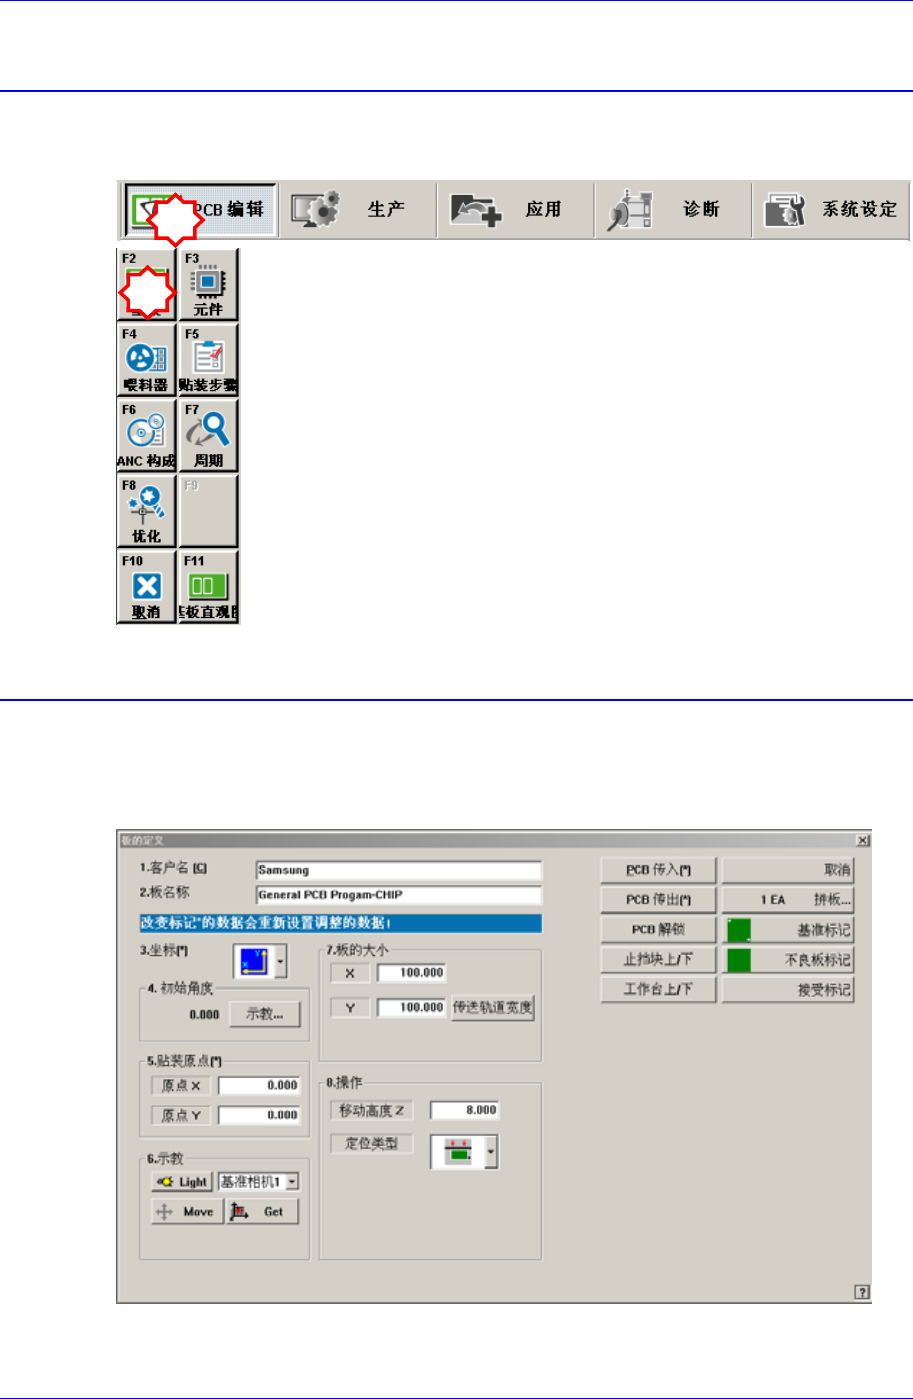Click the dialog 取消 cancel button

(x=788, y=871)
